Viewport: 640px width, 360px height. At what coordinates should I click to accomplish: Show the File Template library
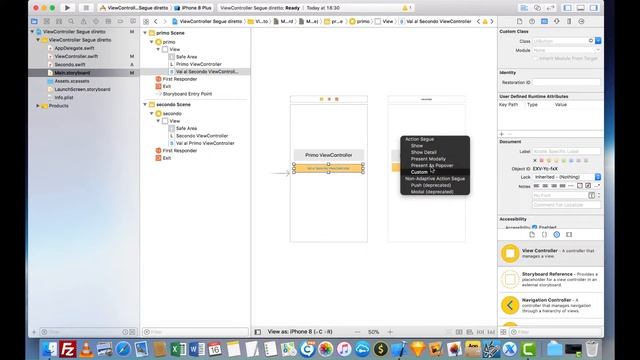tap(532, 234)
